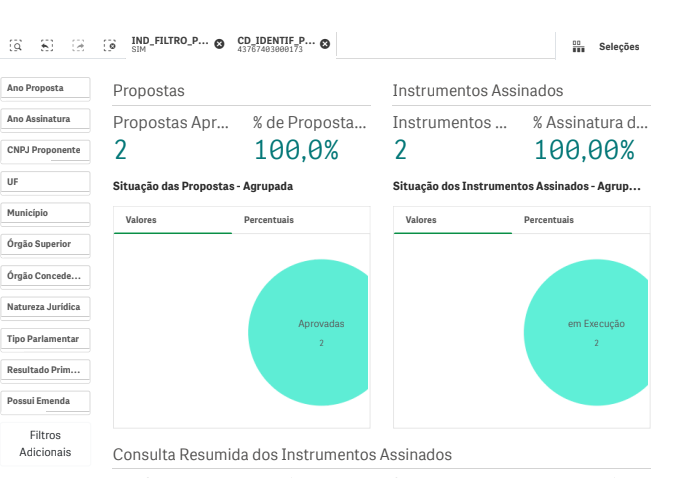689x478 pixels.
Task: Remove the CD_IDENTIF_P selection
Action: point(325,44)
